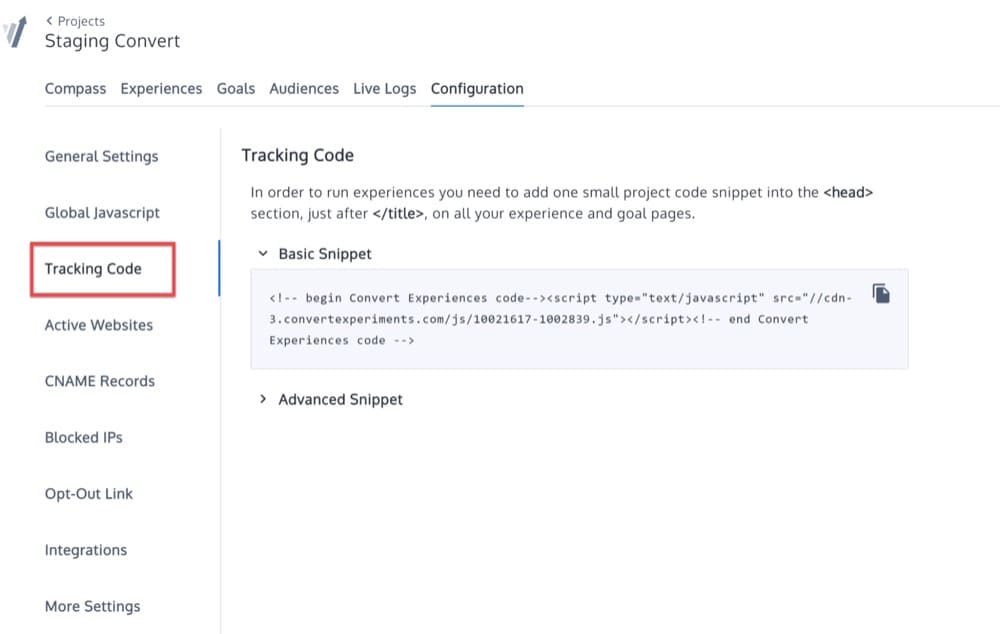This screenshot has height=634, width=1000.
Task: Open the Compass tab
Action: coord(75,89)
